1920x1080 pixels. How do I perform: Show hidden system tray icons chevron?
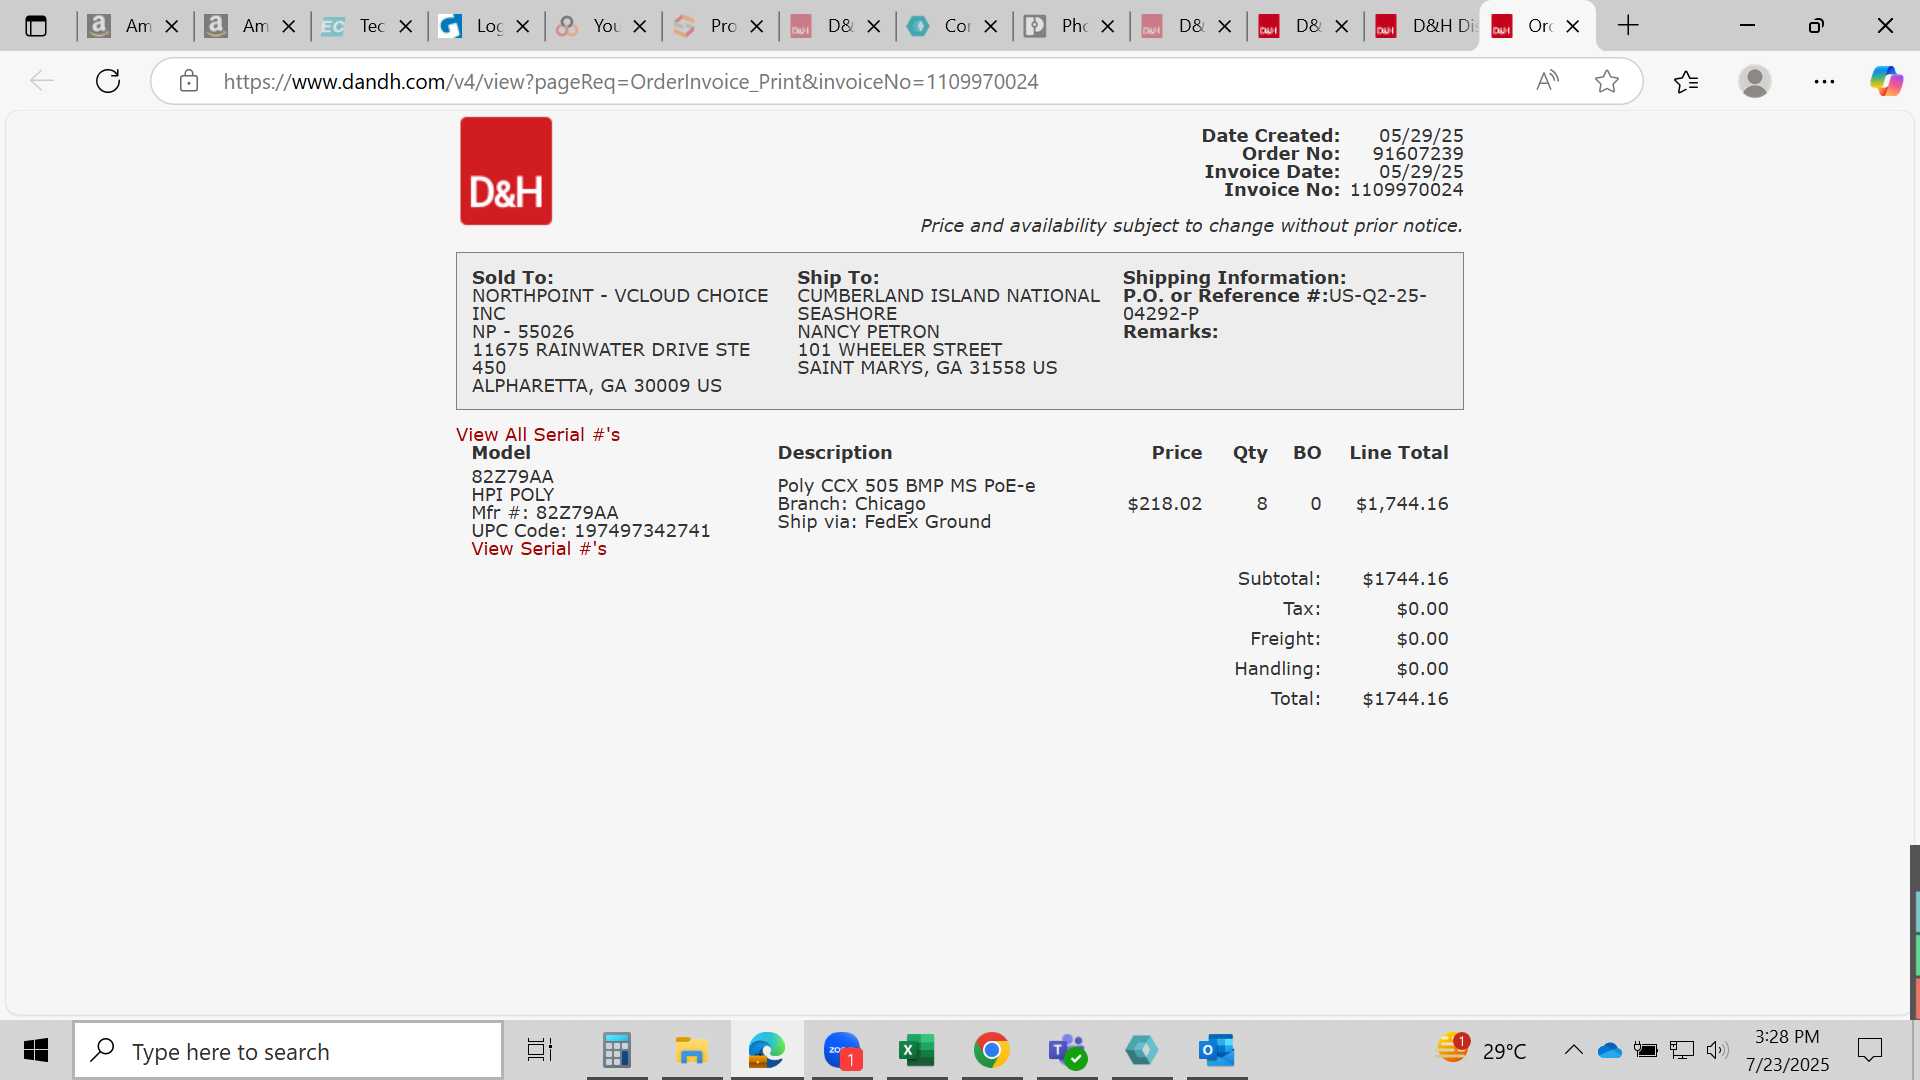(1573, 1050)
